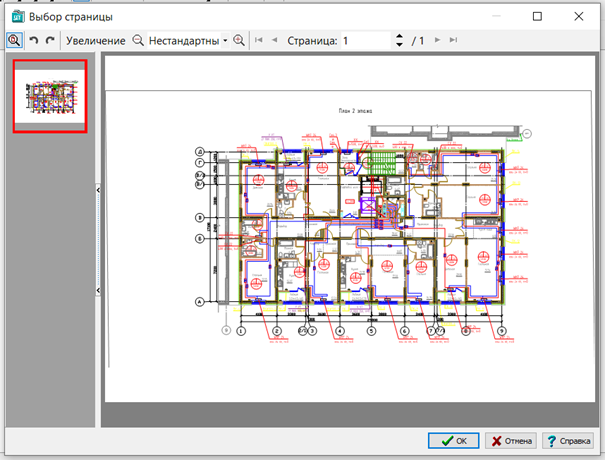Go to previous page
This screenshot has height=460, width=605.
(x=275, y=40)
